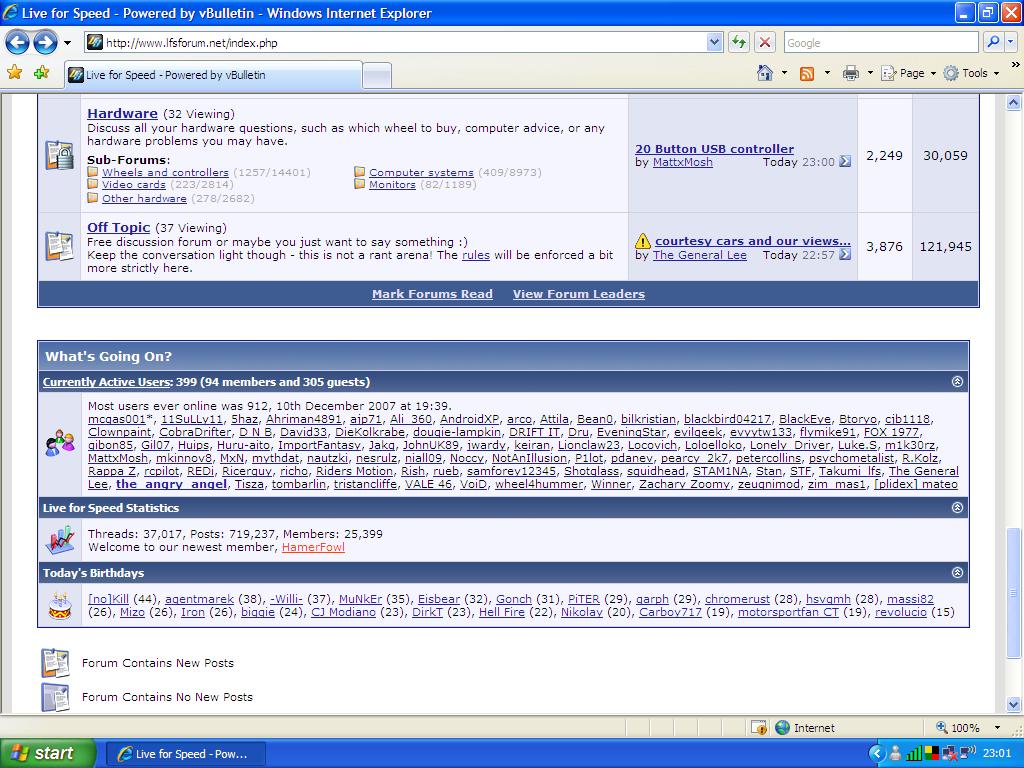Click the Refresh page icon

pos(739,42)
